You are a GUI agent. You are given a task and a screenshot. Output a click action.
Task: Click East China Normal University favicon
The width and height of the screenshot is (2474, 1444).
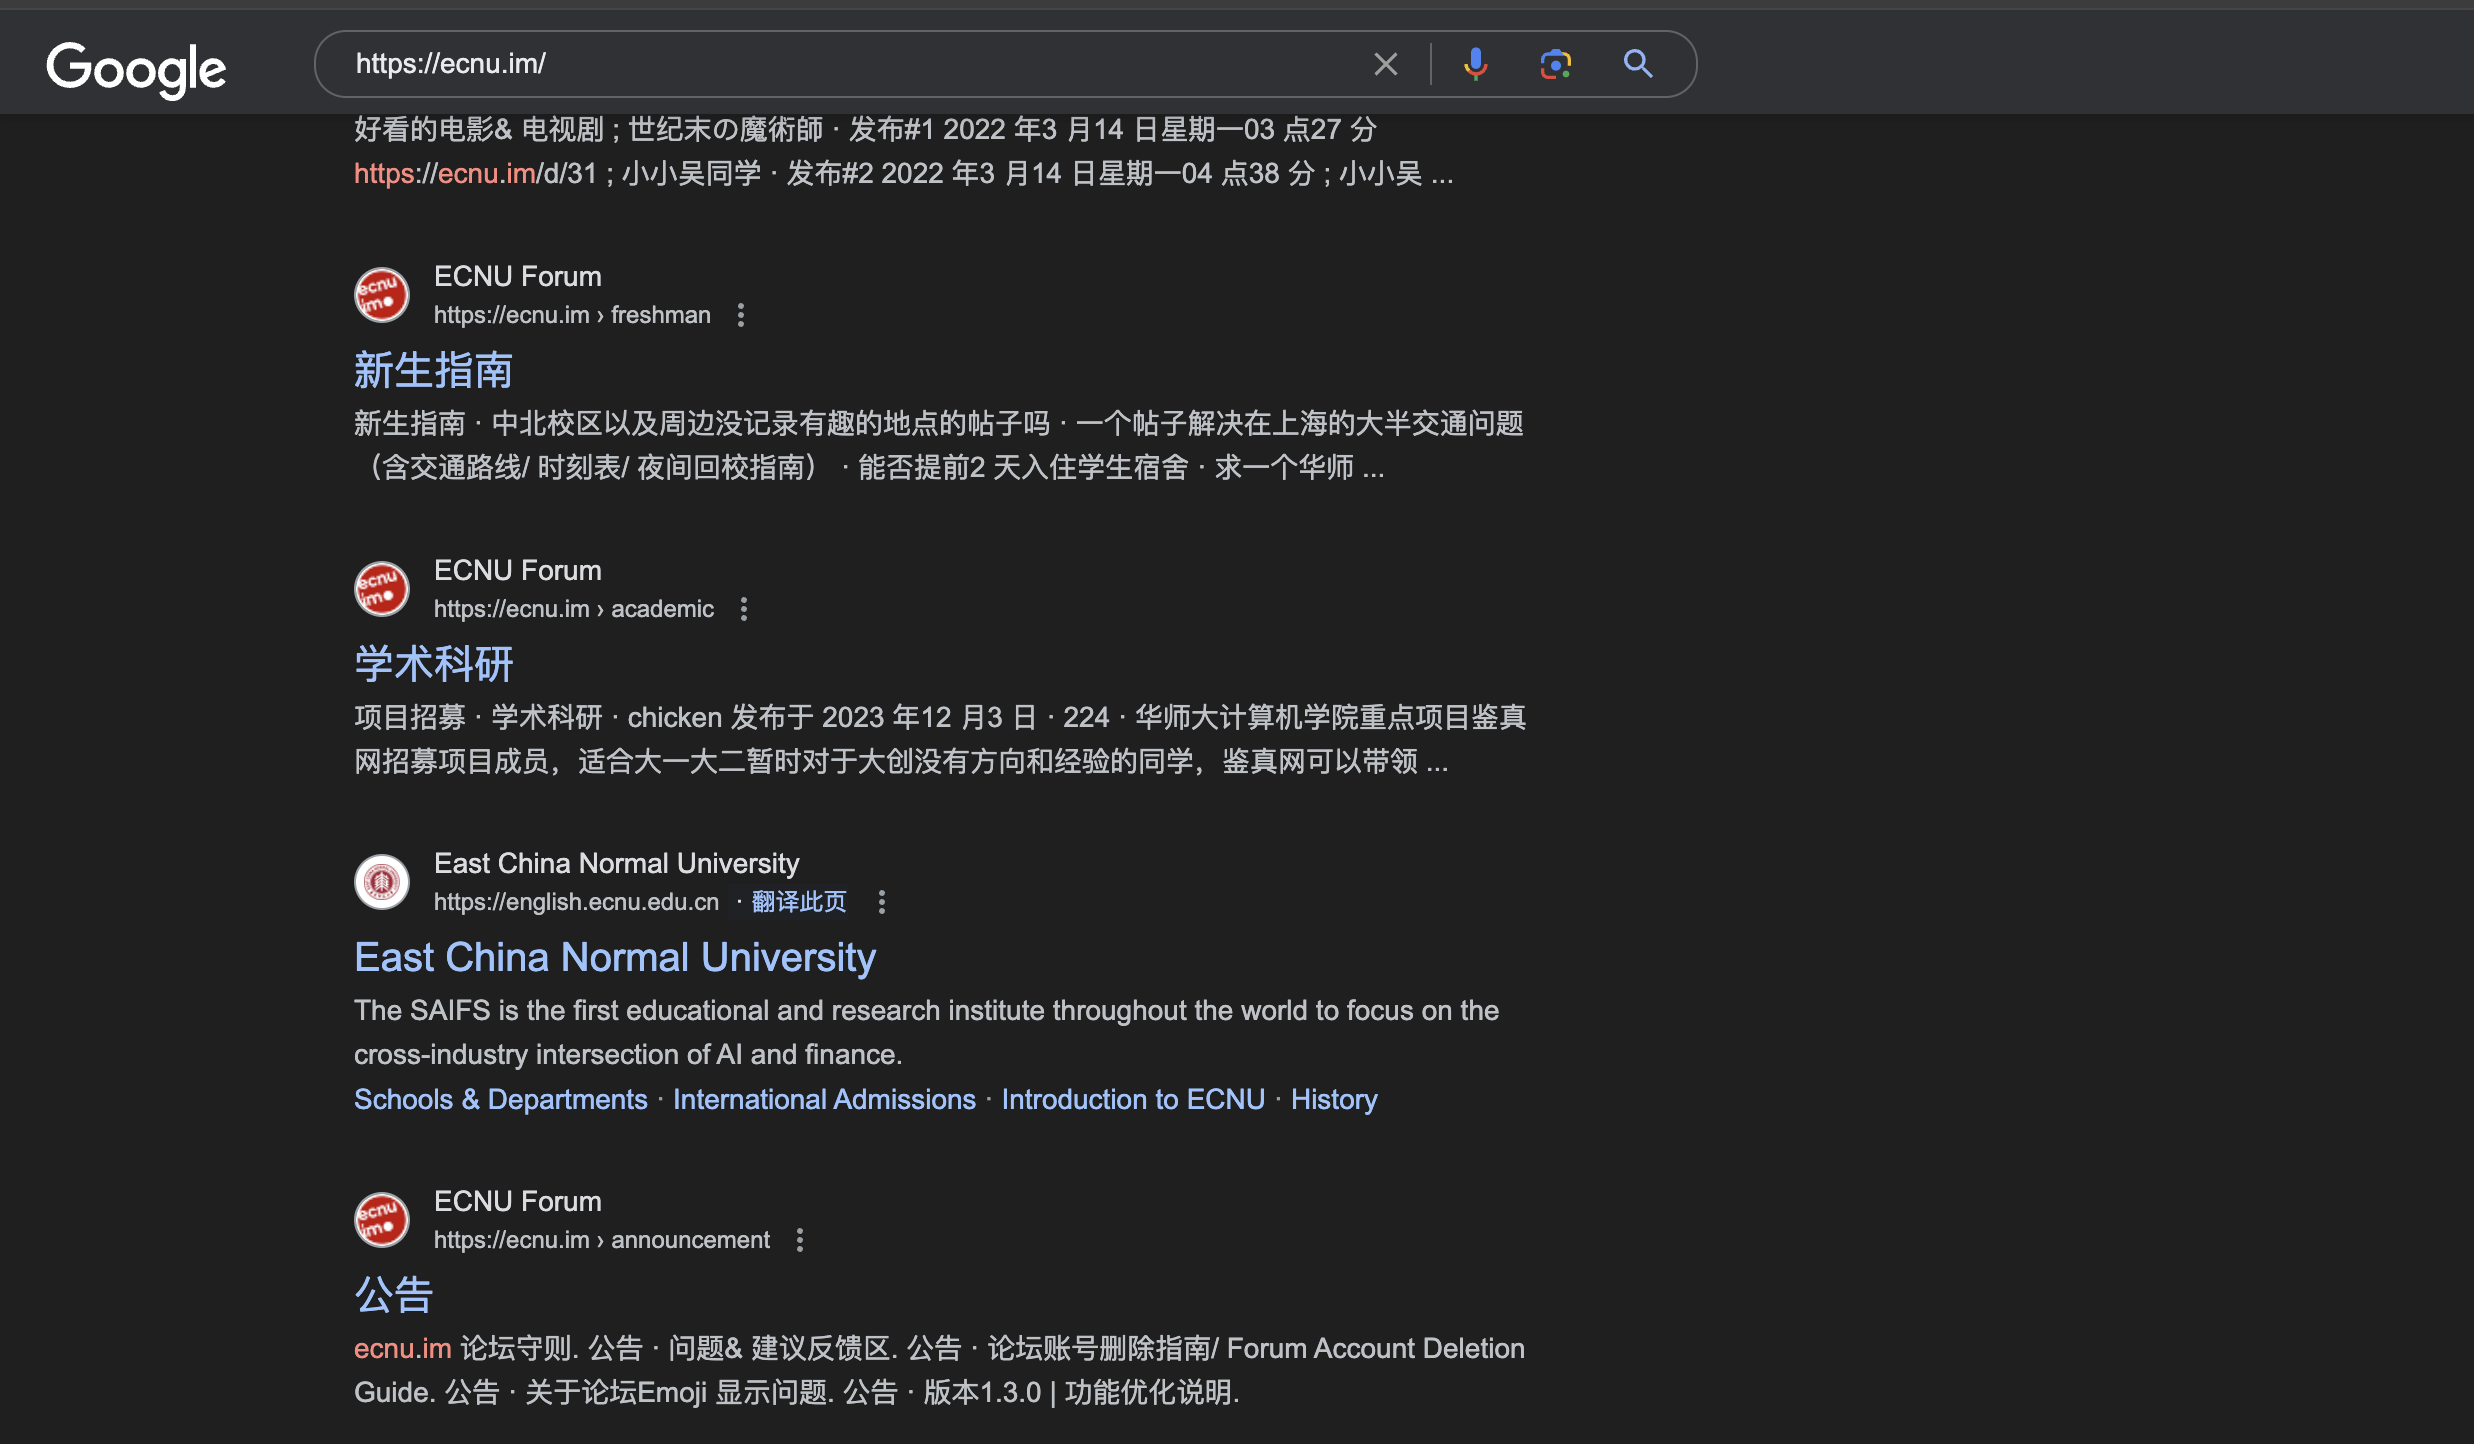tap(382, 882)
